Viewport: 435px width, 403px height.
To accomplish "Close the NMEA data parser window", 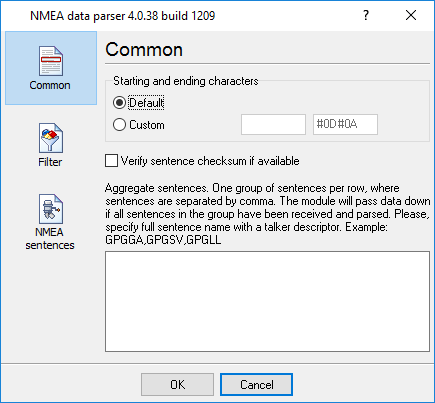I will (411, 15).
